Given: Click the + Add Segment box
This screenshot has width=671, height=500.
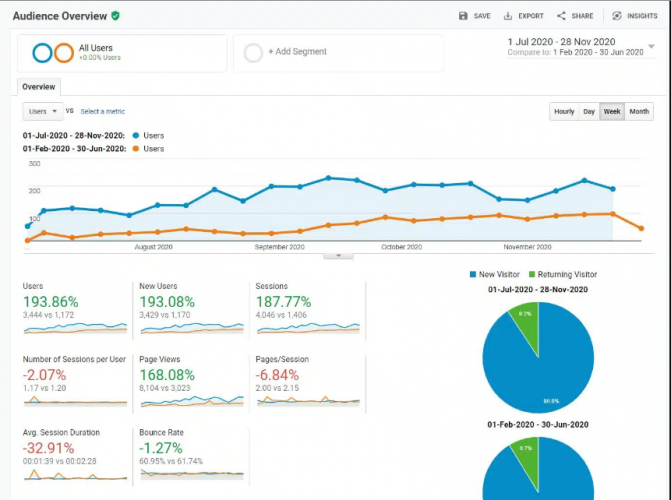Looking at the screenshot, I should (338, 53).
